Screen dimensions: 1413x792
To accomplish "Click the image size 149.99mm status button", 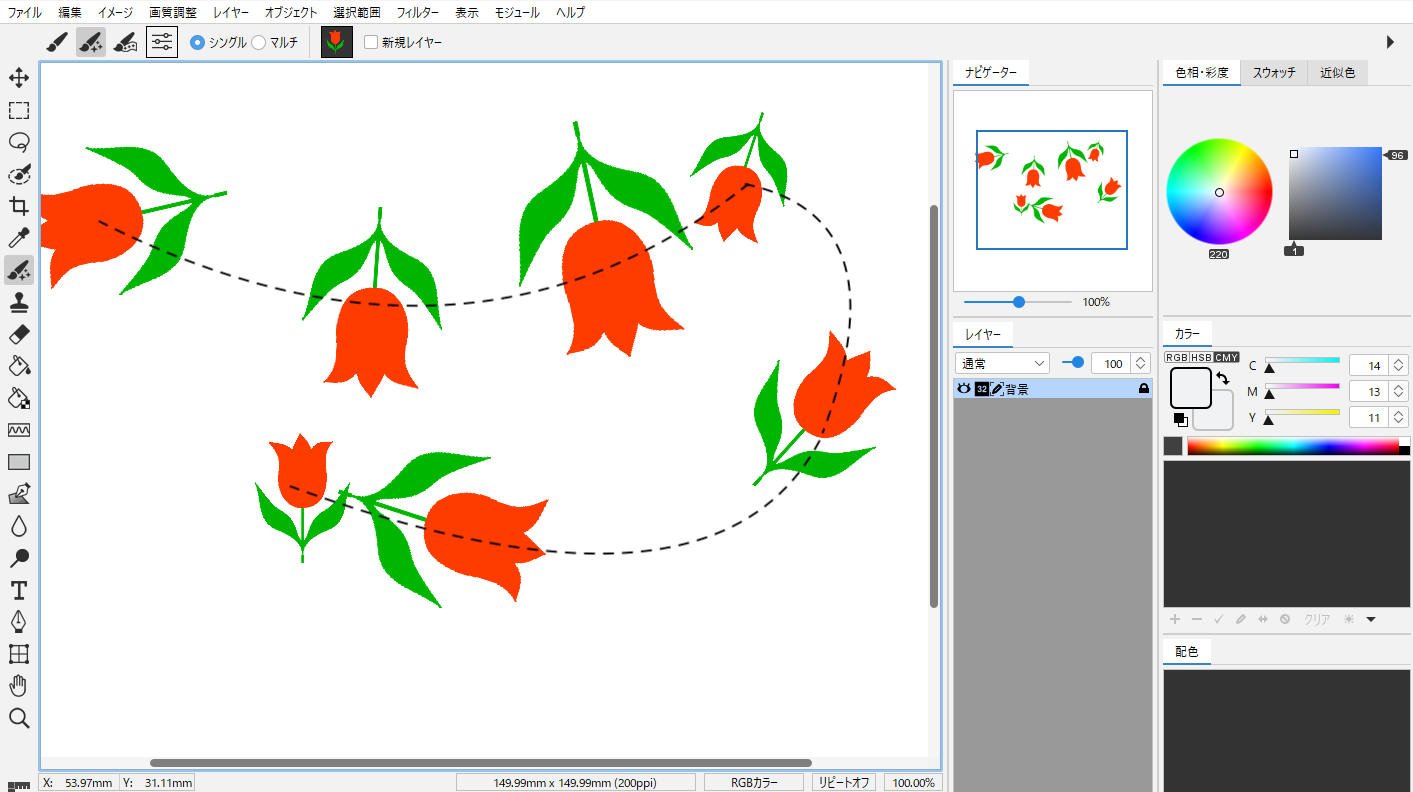I will pyautogui.click(x=575, y=783).
